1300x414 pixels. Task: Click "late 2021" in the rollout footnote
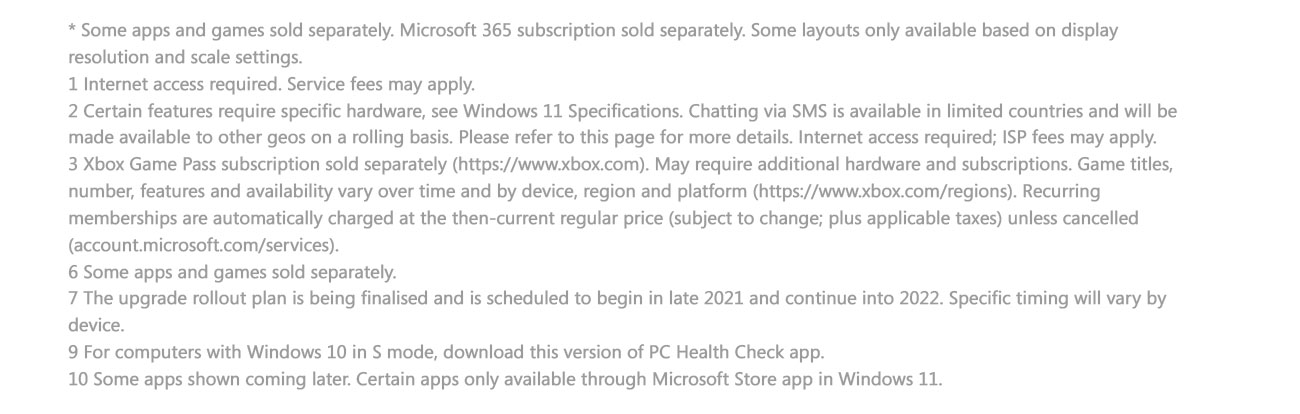pos(738,299)
